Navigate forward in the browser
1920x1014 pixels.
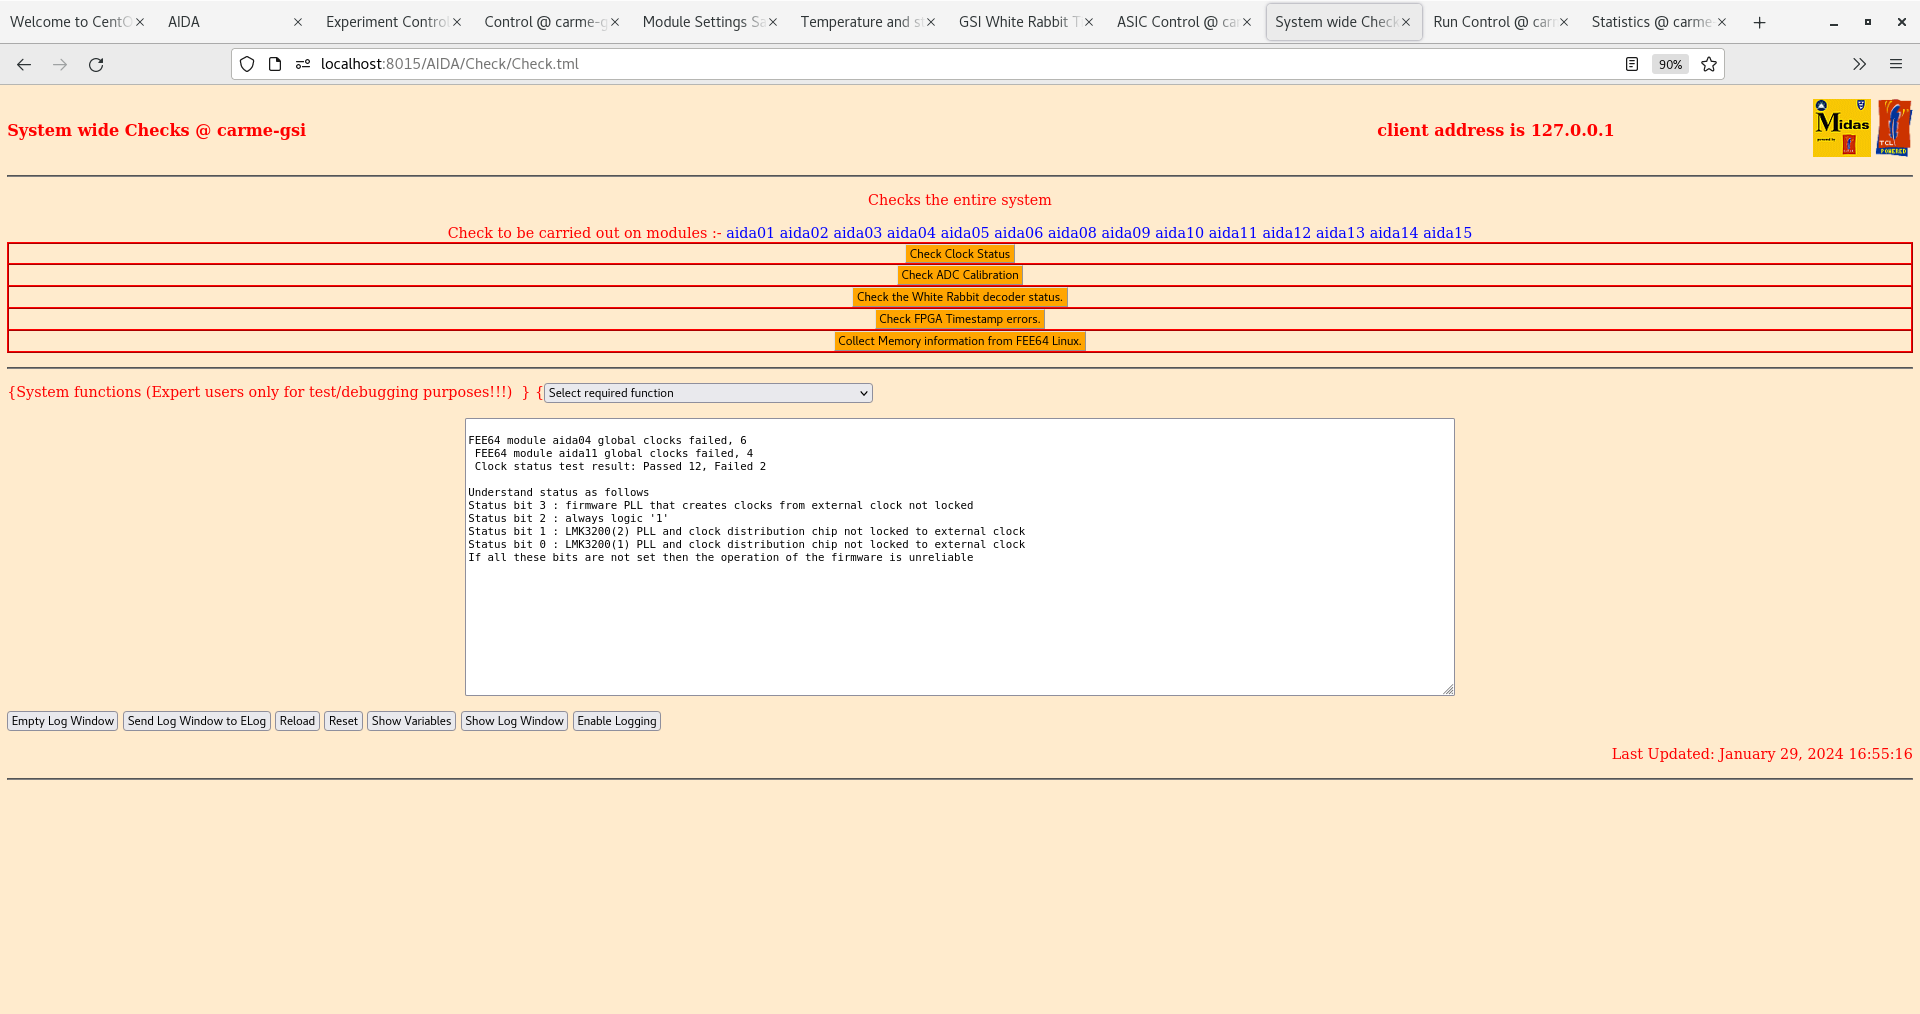tap(60, 64)
